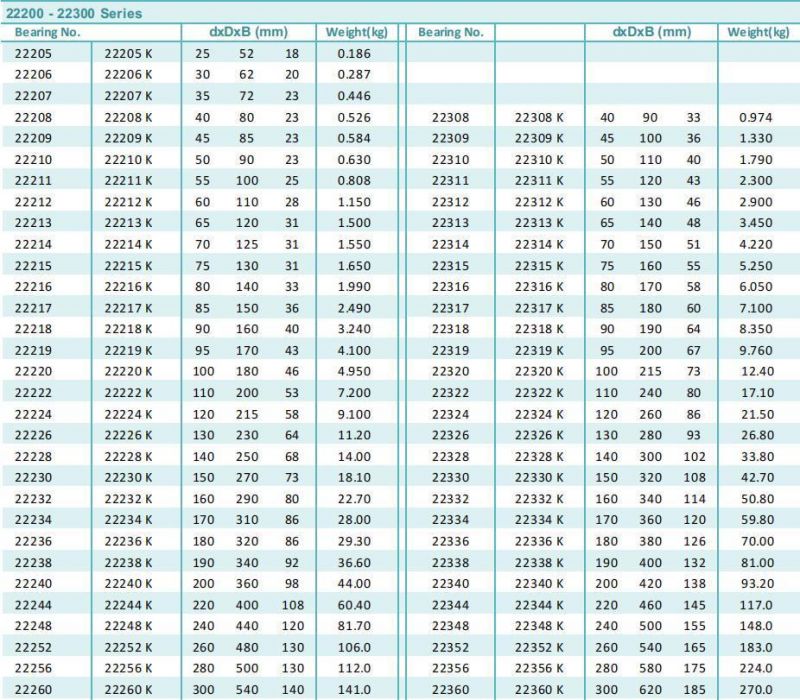Click bearing number 22215 K
This screenshot has height=700, width=800.
click(128, 266)
